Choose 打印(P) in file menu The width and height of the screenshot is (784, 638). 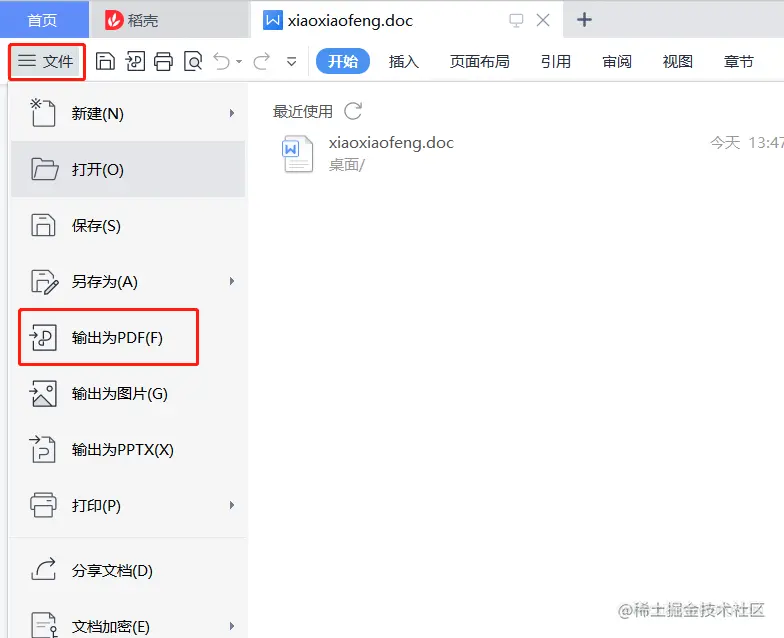tap(128, 506)
